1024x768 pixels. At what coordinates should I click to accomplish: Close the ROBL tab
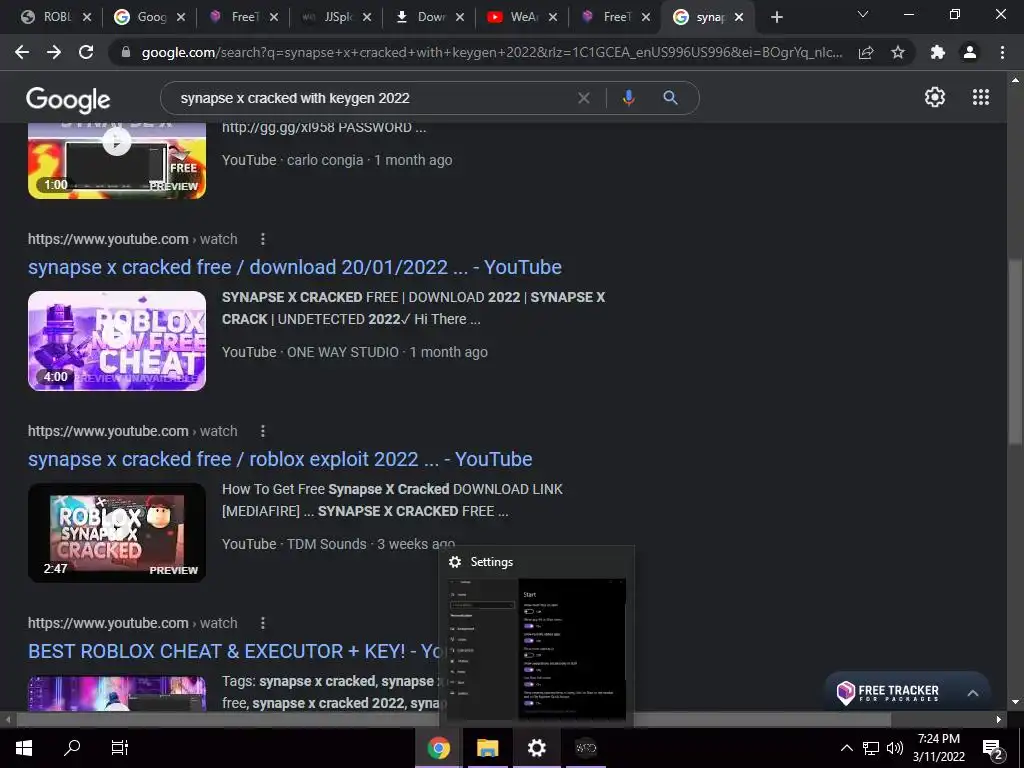(x=87, y=18)
